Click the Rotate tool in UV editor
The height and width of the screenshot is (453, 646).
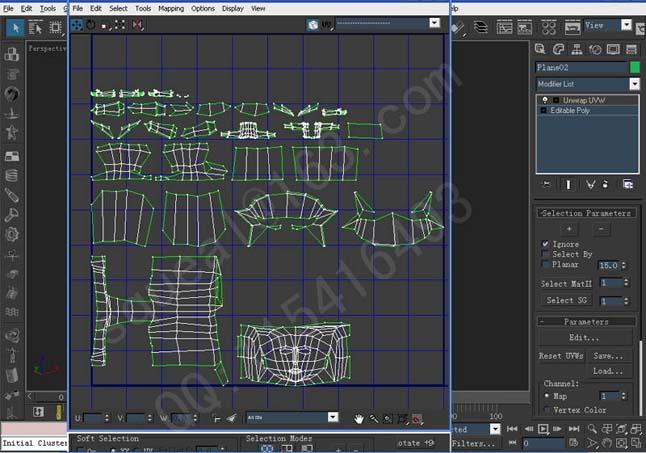tap(91, 24)
